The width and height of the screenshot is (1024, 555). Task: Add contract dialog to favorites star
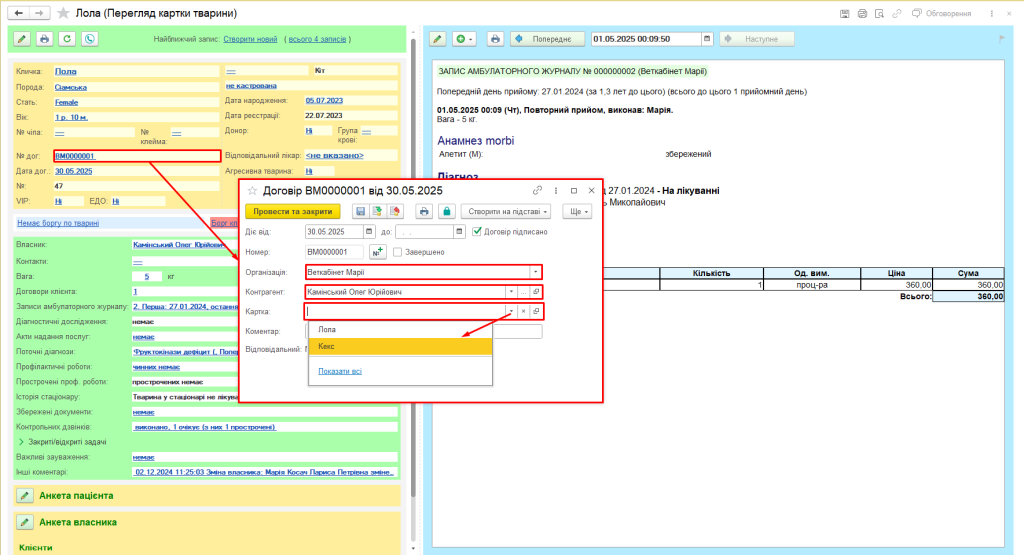(252, 191)
